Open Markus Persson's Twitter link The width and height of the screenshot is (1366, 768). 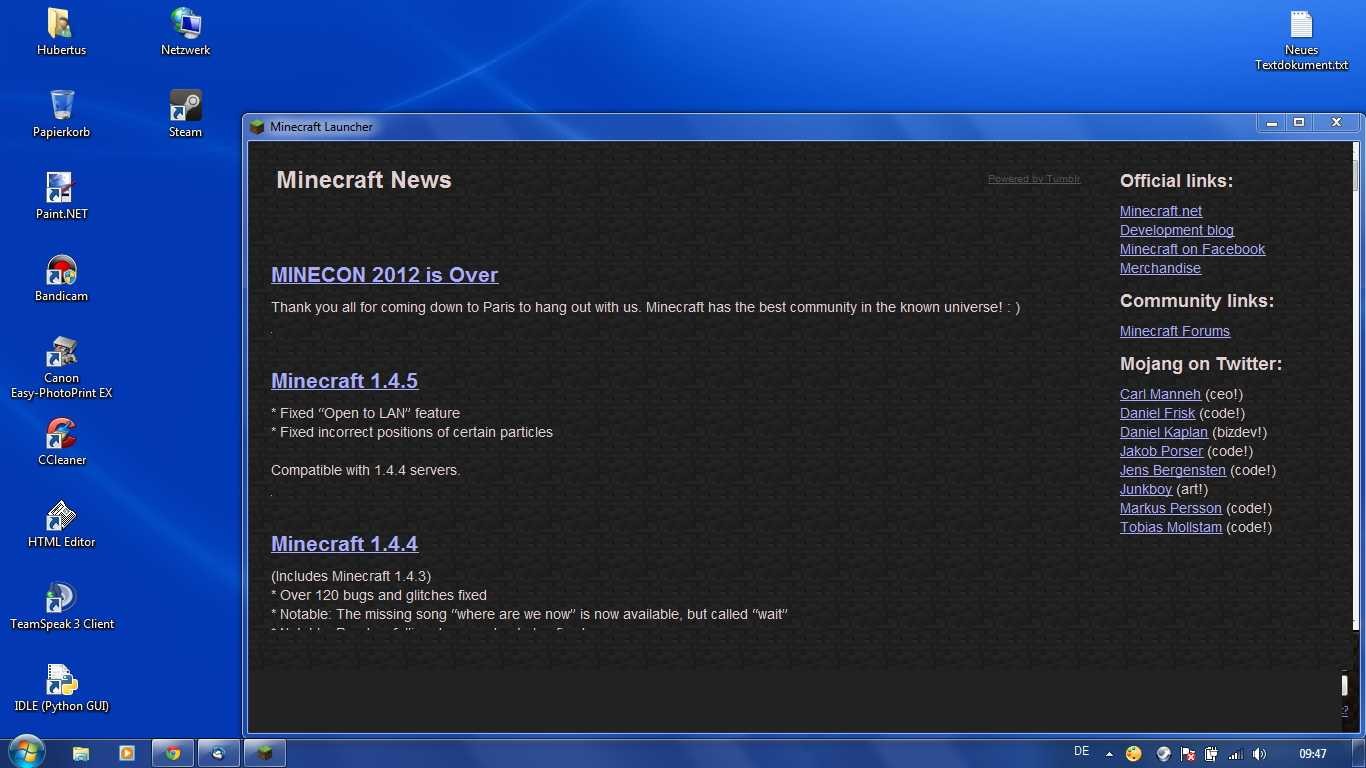pyautogui.click(x=1171, y=508)
